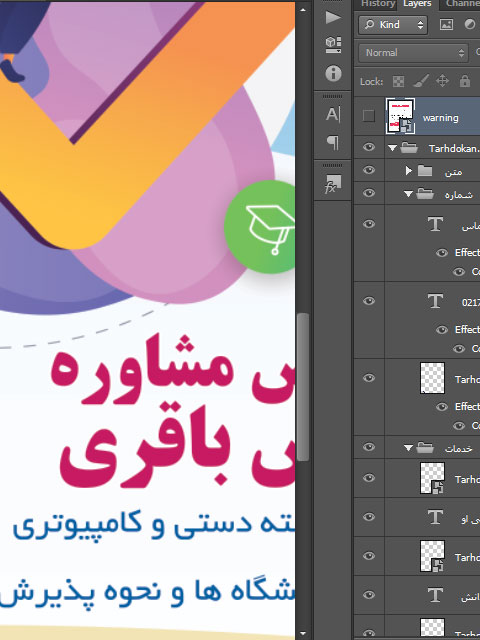Screen dimensions: 480x640
Task: Open the Normal blend mode dropdown
Action: (x=413, y=53)
